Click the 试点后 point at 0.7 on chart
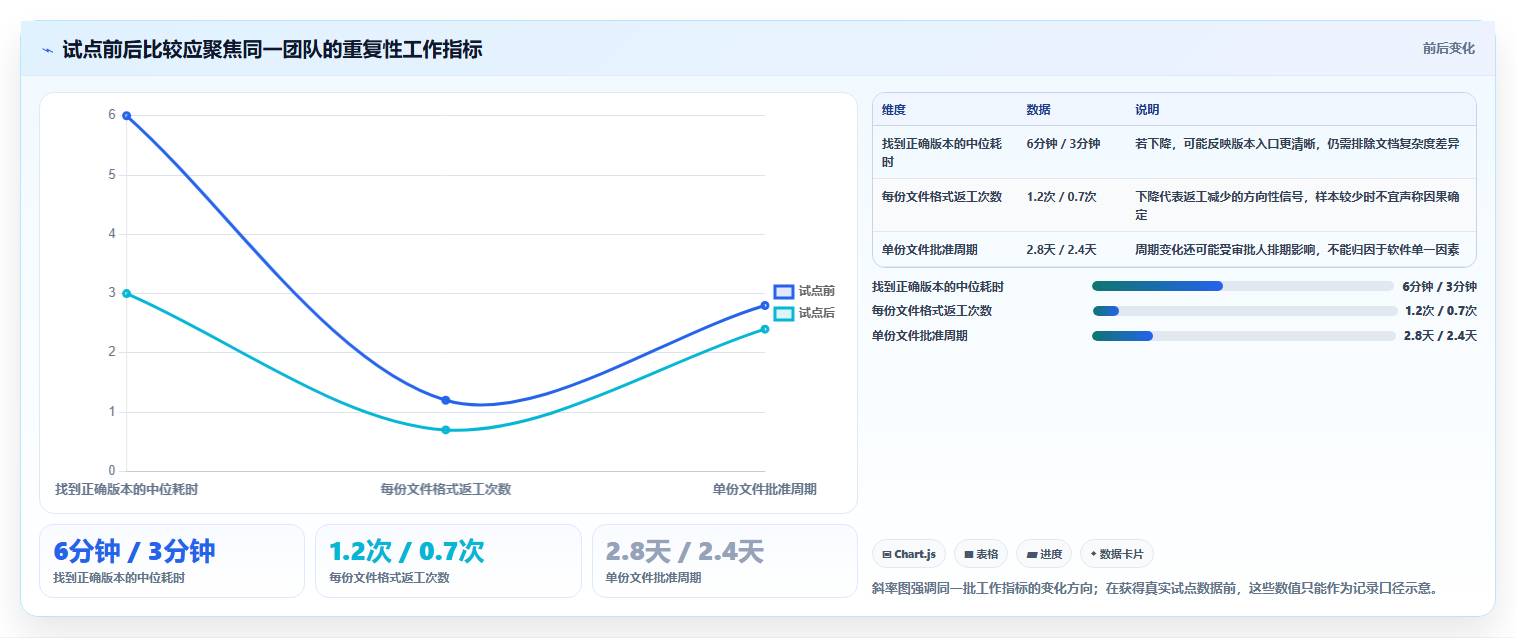This screenshot has width=1516, height=638. (446, 430)
